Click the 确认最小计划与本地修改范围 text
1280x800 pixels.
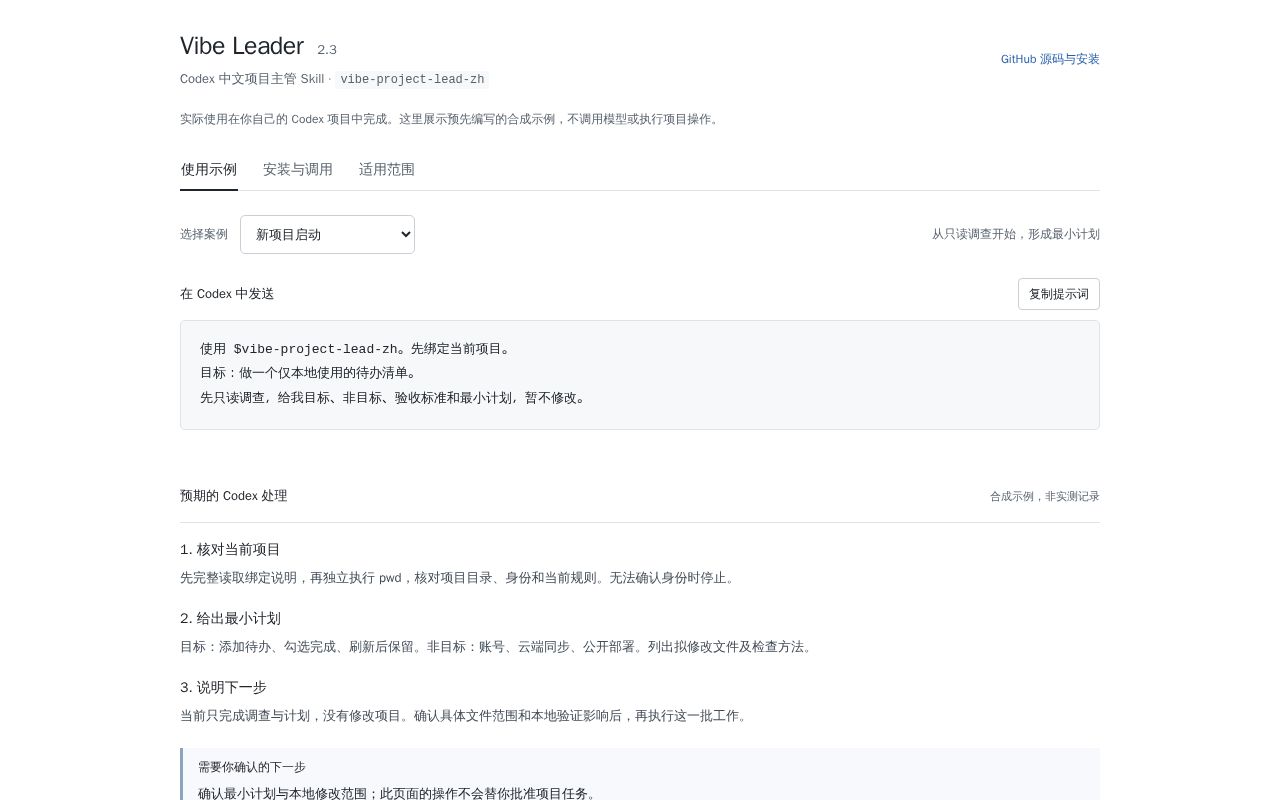click(399, 793)
